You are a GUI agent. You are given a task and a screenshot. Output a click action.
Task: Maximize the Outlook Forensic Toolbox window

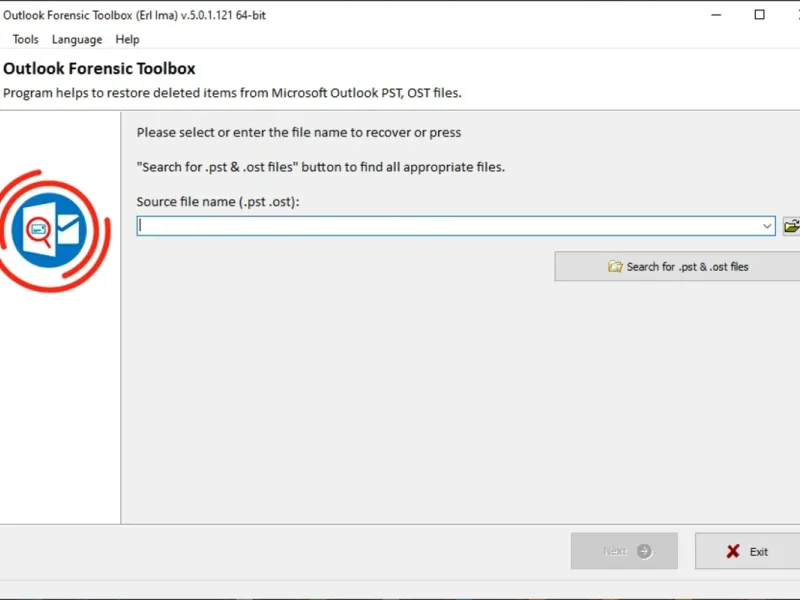759,15
